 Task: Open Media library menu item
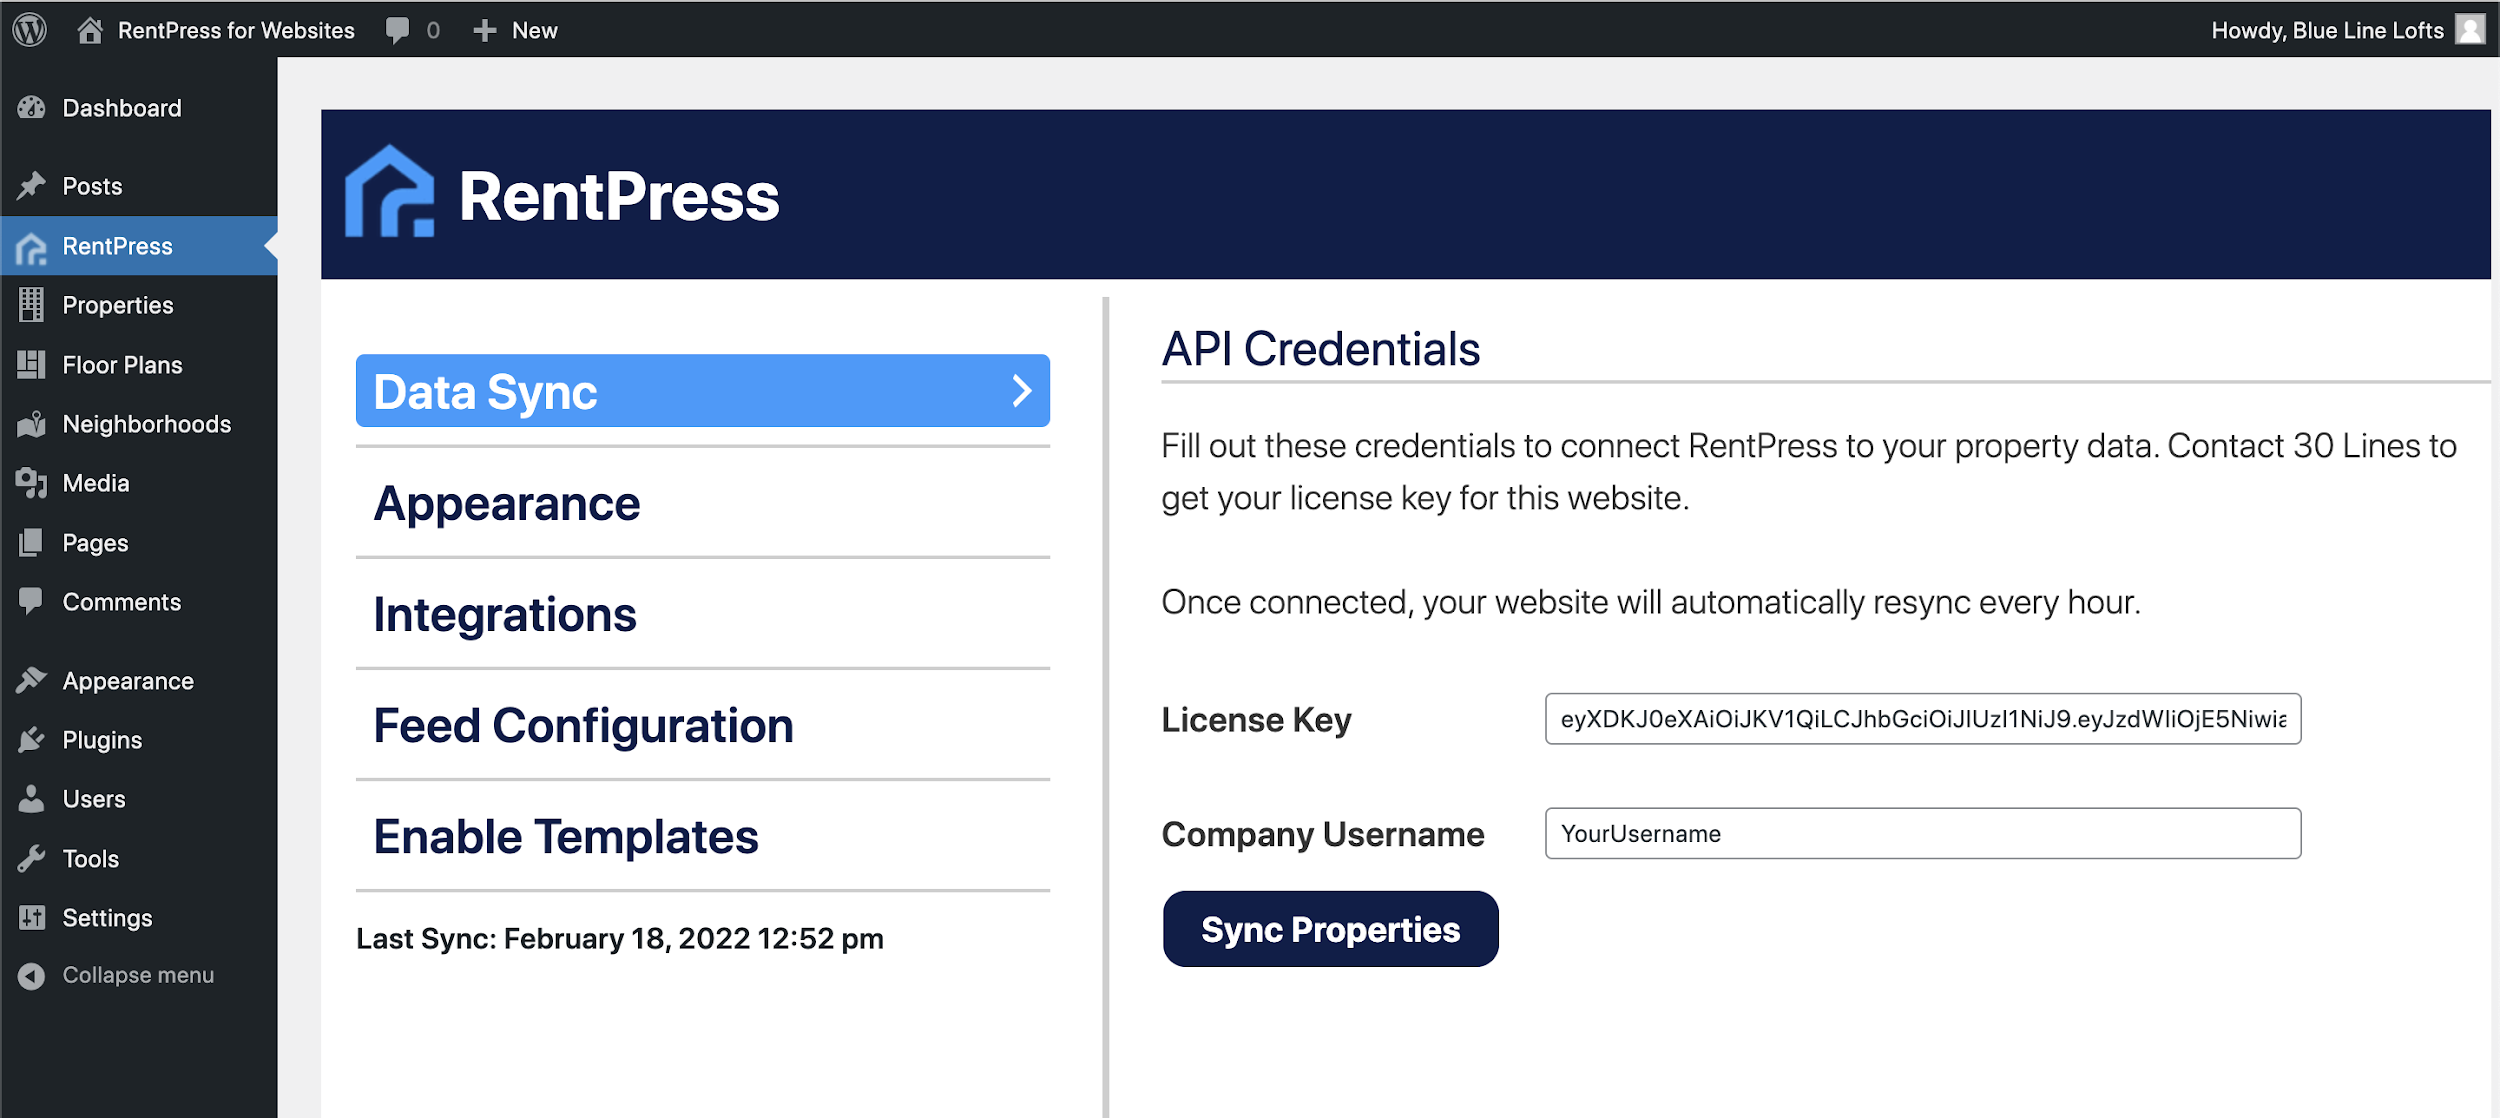(x=139, y=483)
